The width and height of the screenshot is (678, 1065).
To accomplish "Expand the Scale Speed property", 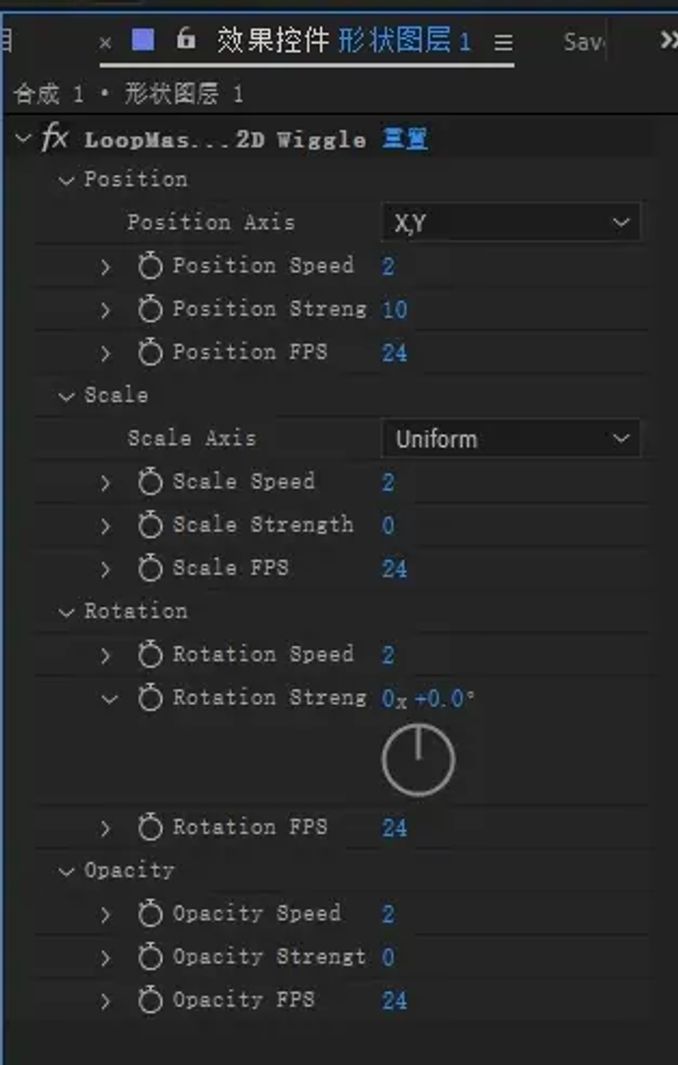I will coord(106,483).
